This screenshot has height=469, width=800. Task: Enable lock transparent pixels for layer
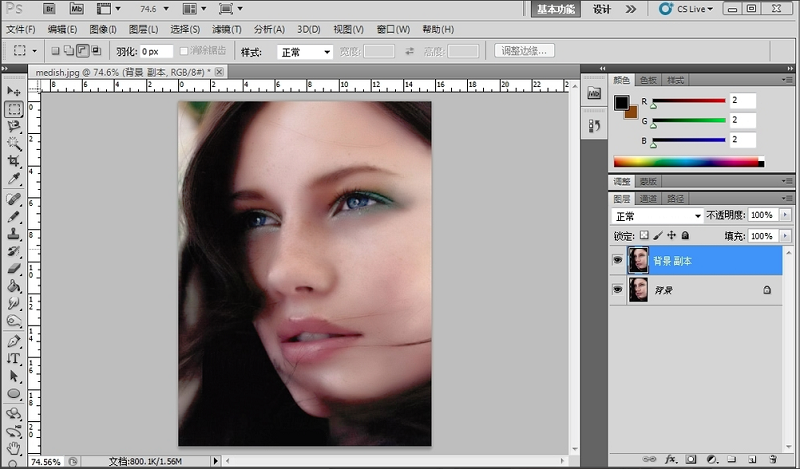(x=644, y=236)
